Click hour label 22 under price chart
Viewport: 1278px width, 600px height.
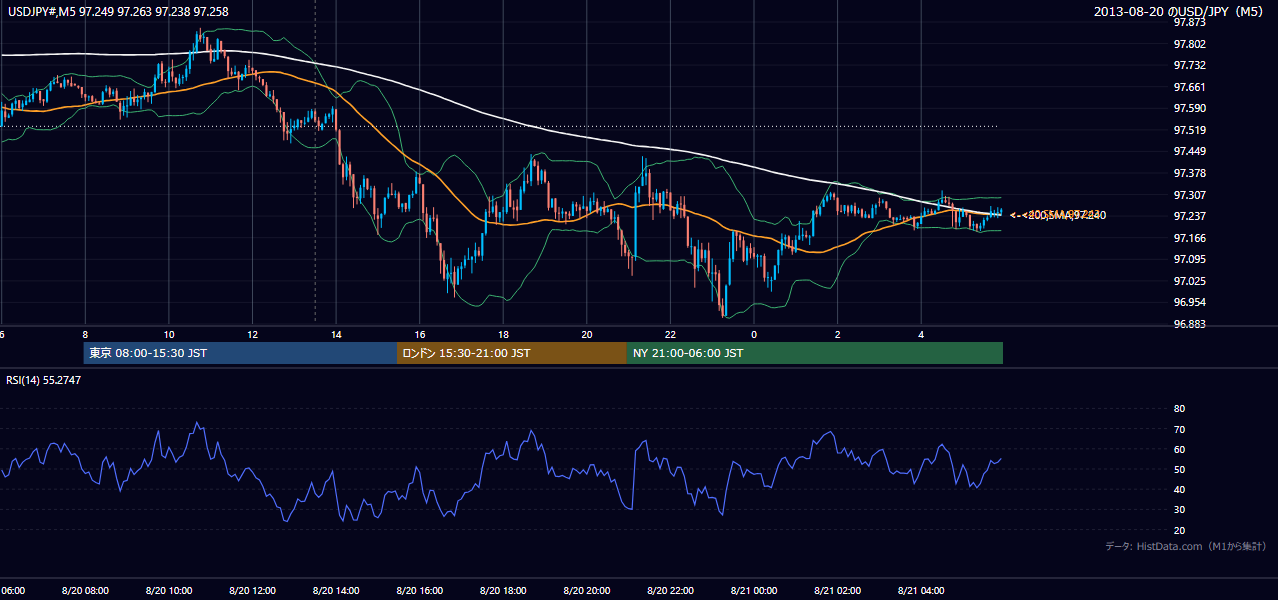point(670,335)
